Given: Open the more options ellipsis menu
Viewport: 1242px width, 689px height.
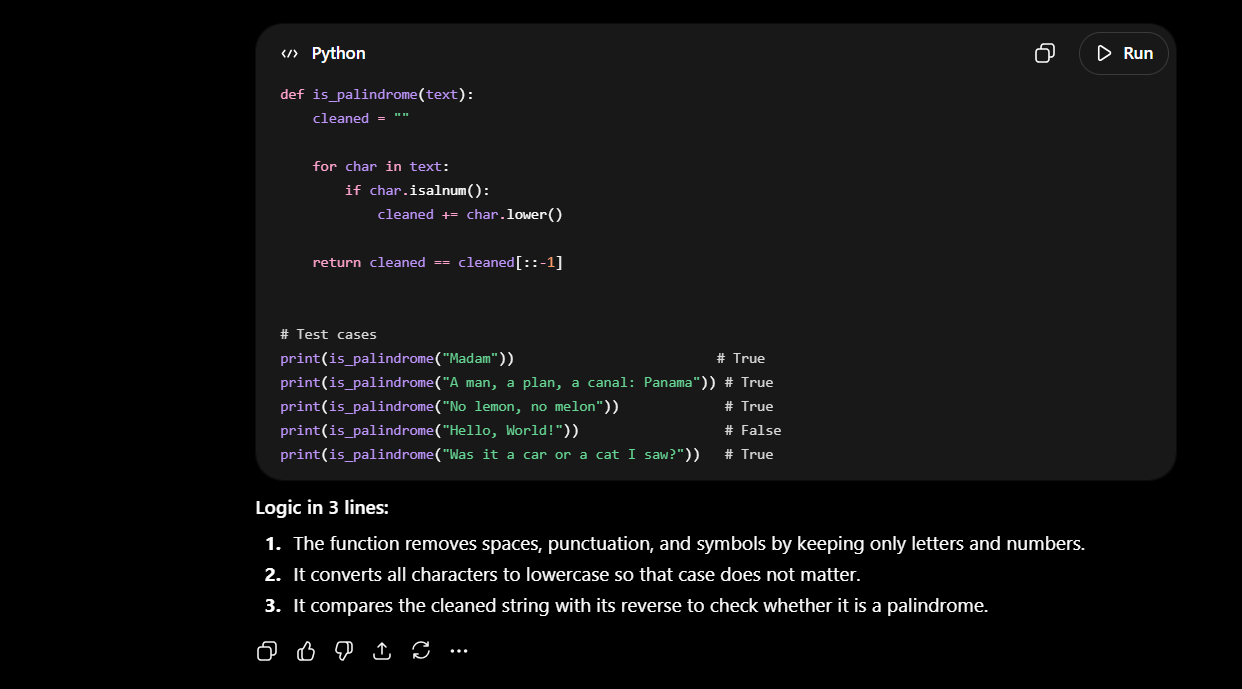Looking at the screenshot, I should [459, 651].
